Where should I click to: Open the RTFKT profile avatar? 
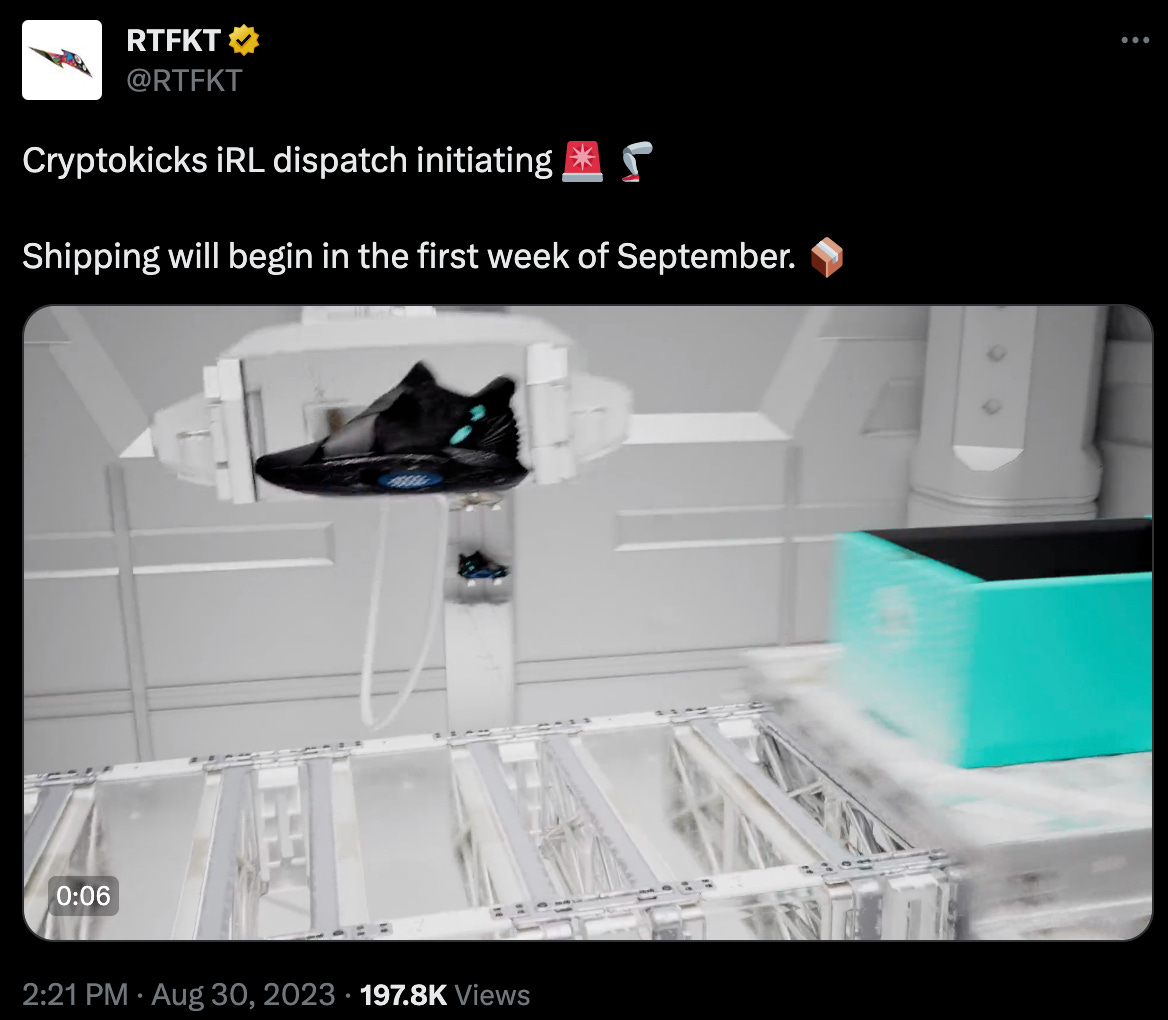click(62, 60)
